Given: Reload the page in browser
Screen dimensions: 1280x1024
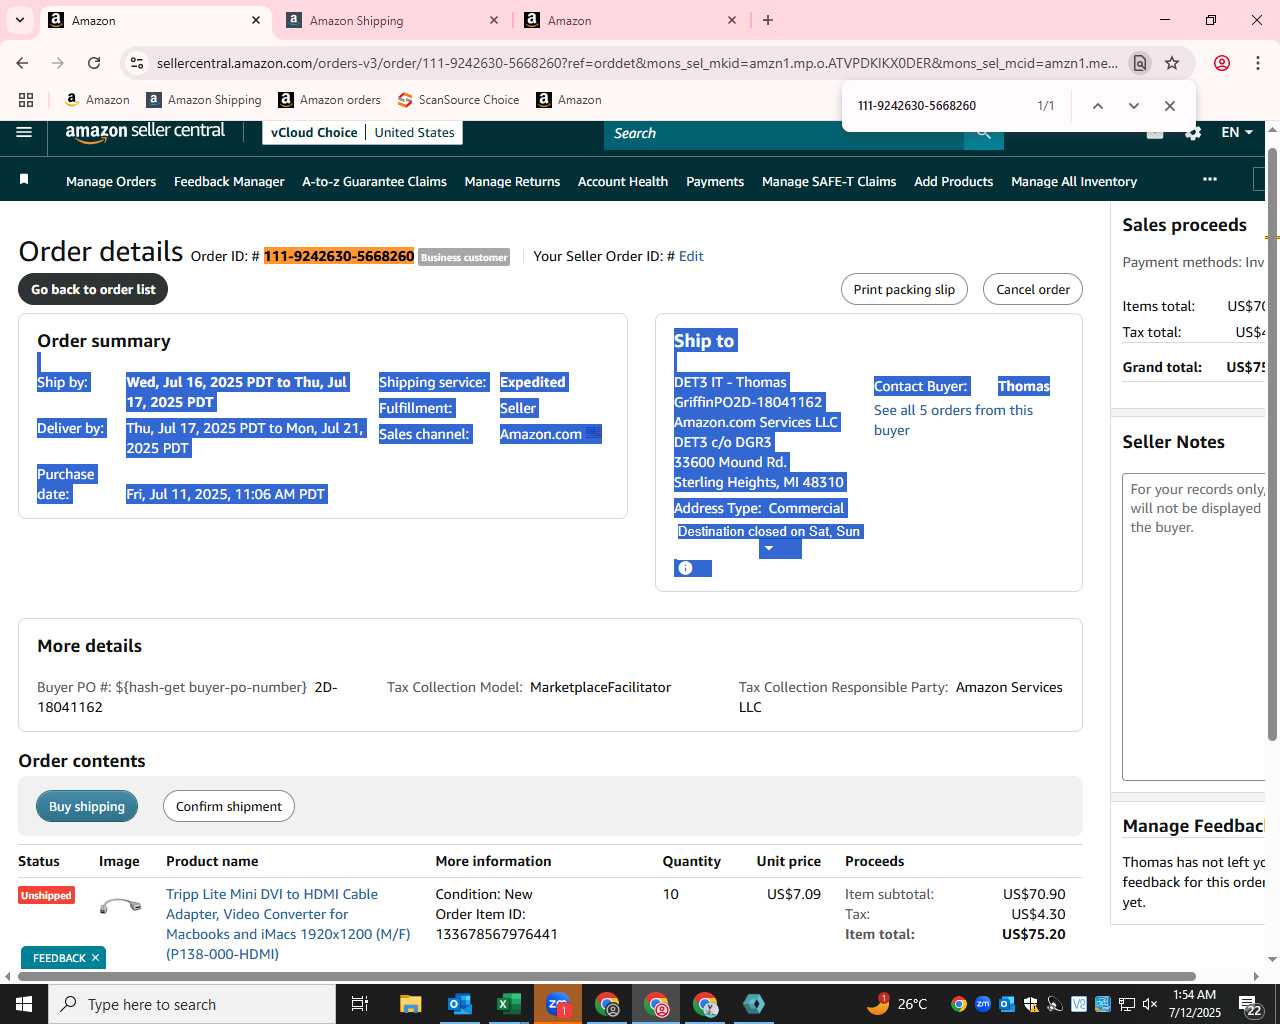Looking at the screenshot, I should pos(94,63).
